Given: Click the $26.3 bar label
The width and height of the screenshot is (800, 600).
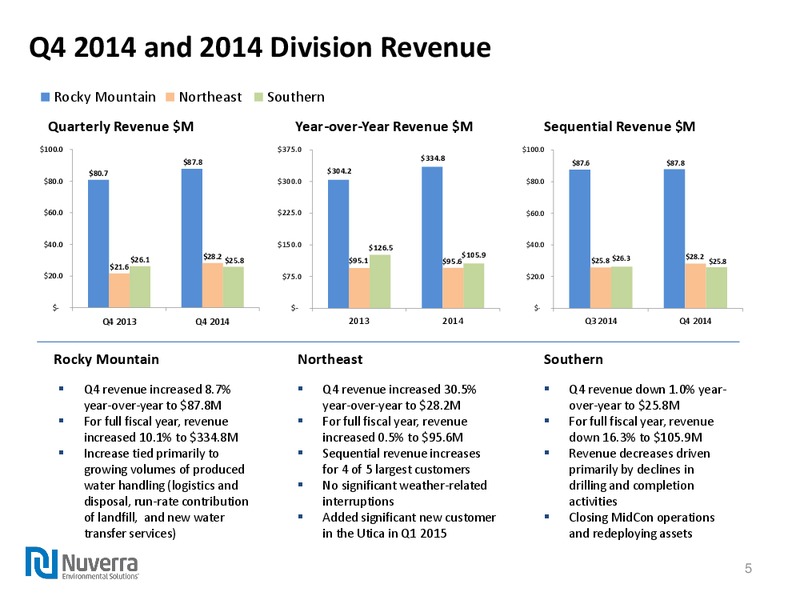Looking at the screenshot, I should coord(621,259).
